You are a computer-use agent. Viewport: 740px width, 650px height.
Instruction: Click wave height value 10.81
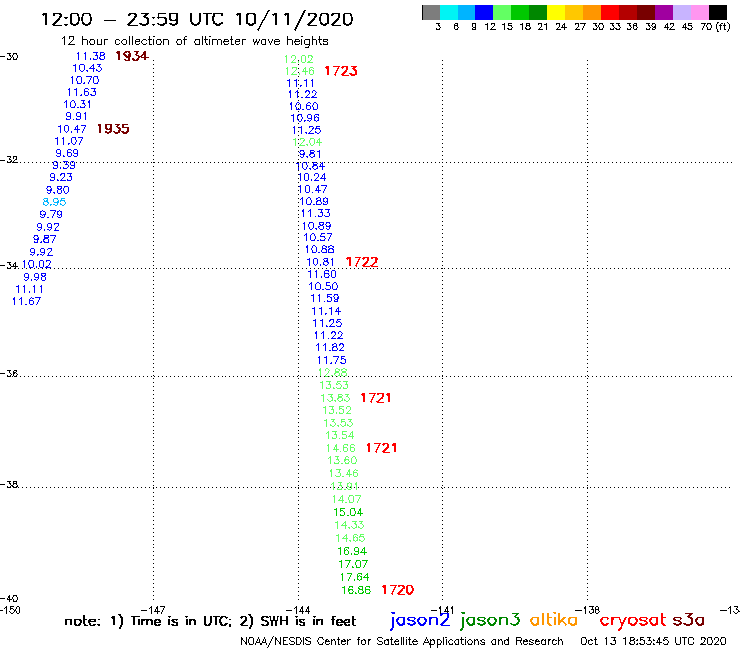320,262
